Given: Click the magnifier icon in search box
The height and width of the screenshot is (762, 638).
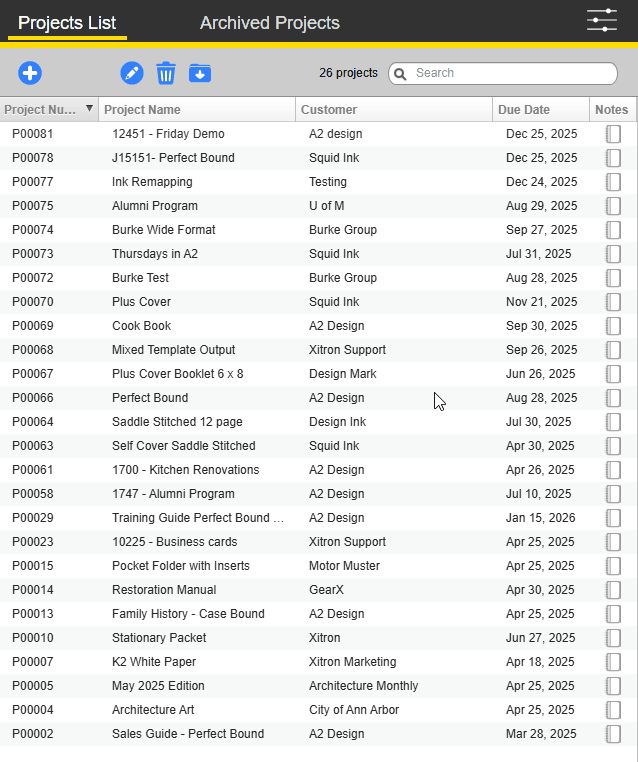Looking at the screenshot, I should [400, 74].
